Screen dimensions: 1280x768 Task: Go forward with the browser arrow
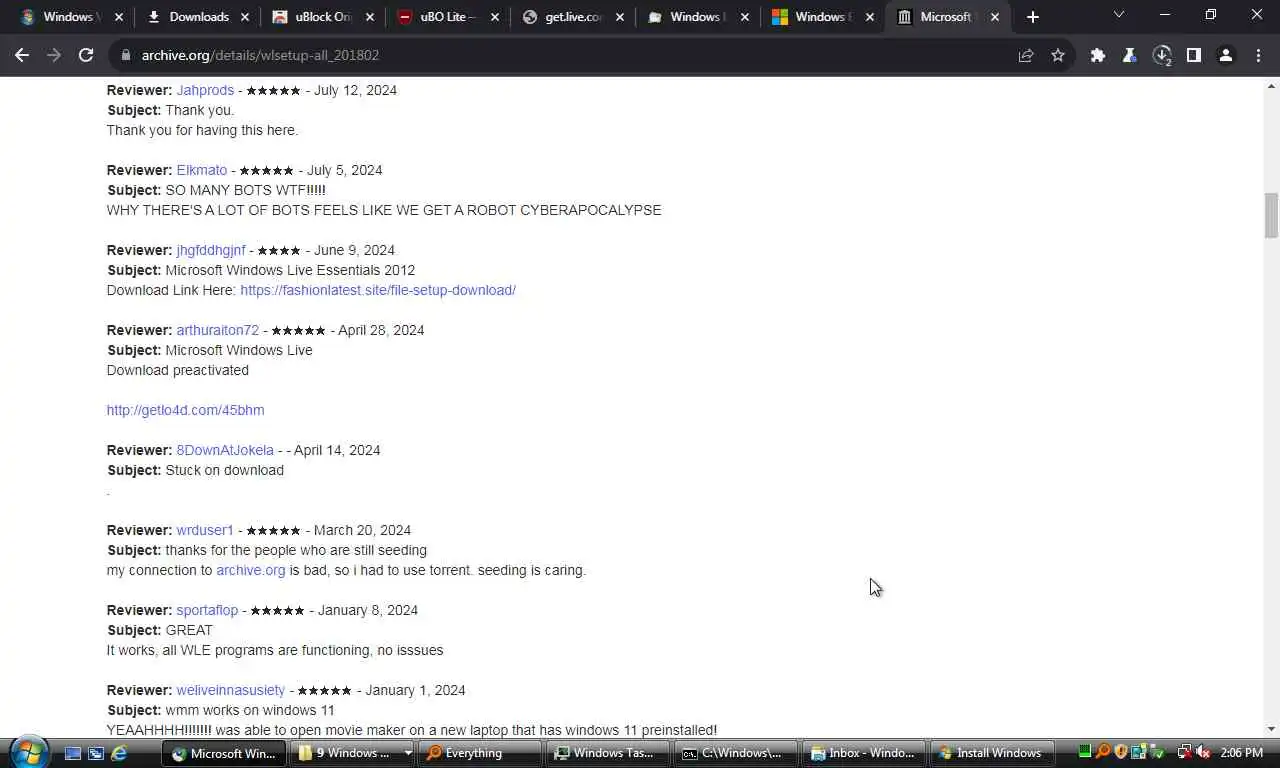tap(54, 55)
